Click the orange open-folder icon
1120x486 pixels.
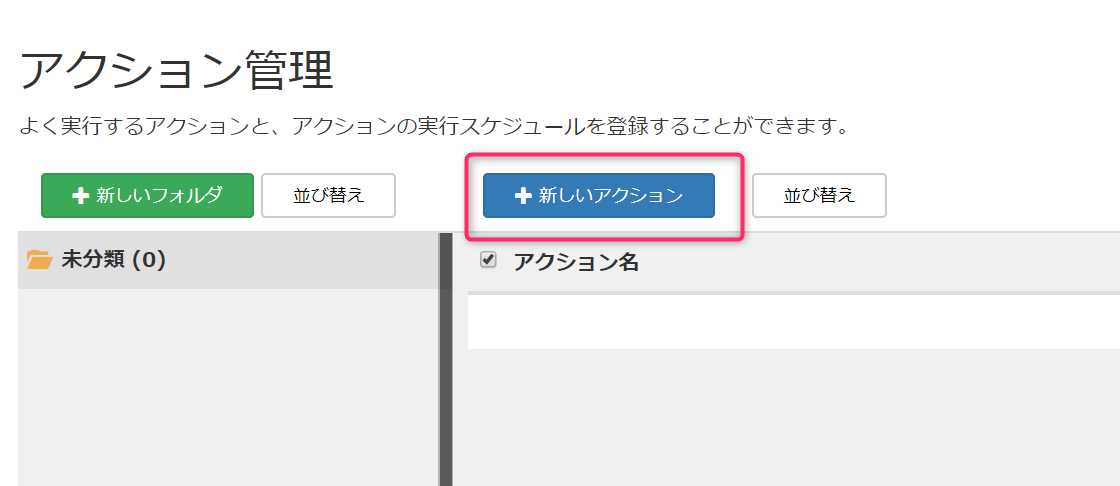[39, 260]
